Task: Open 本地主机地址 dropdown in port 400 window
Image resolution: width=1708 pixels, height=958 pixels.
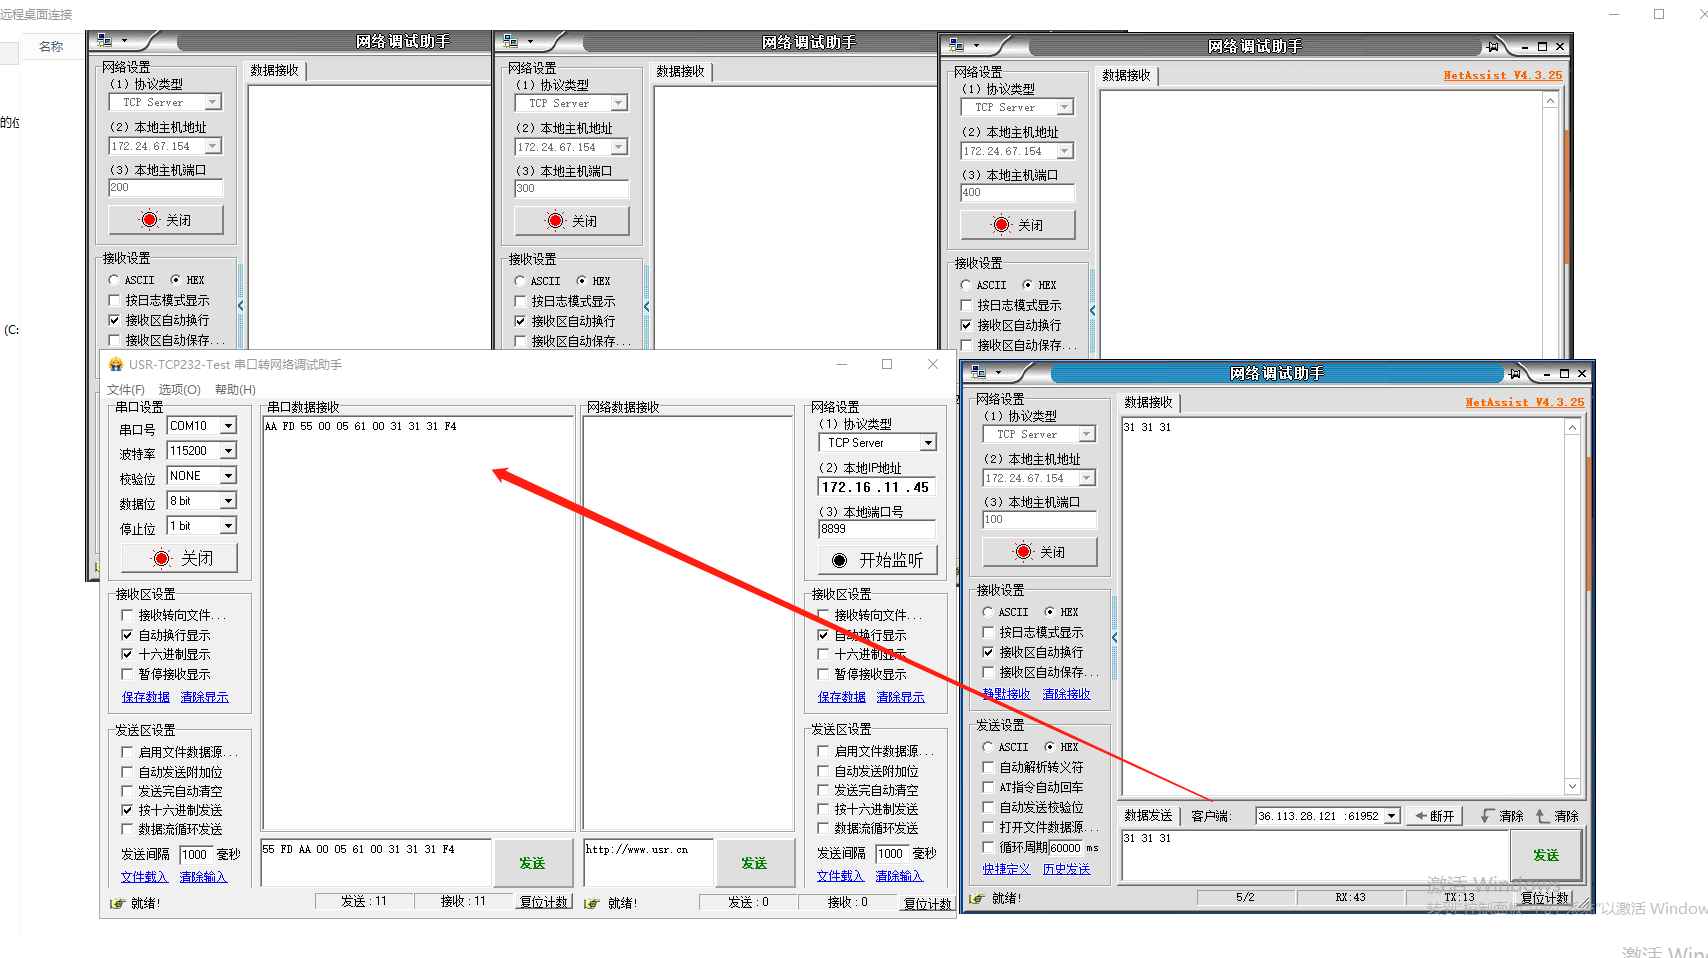Action: (x=1065, y=151)
